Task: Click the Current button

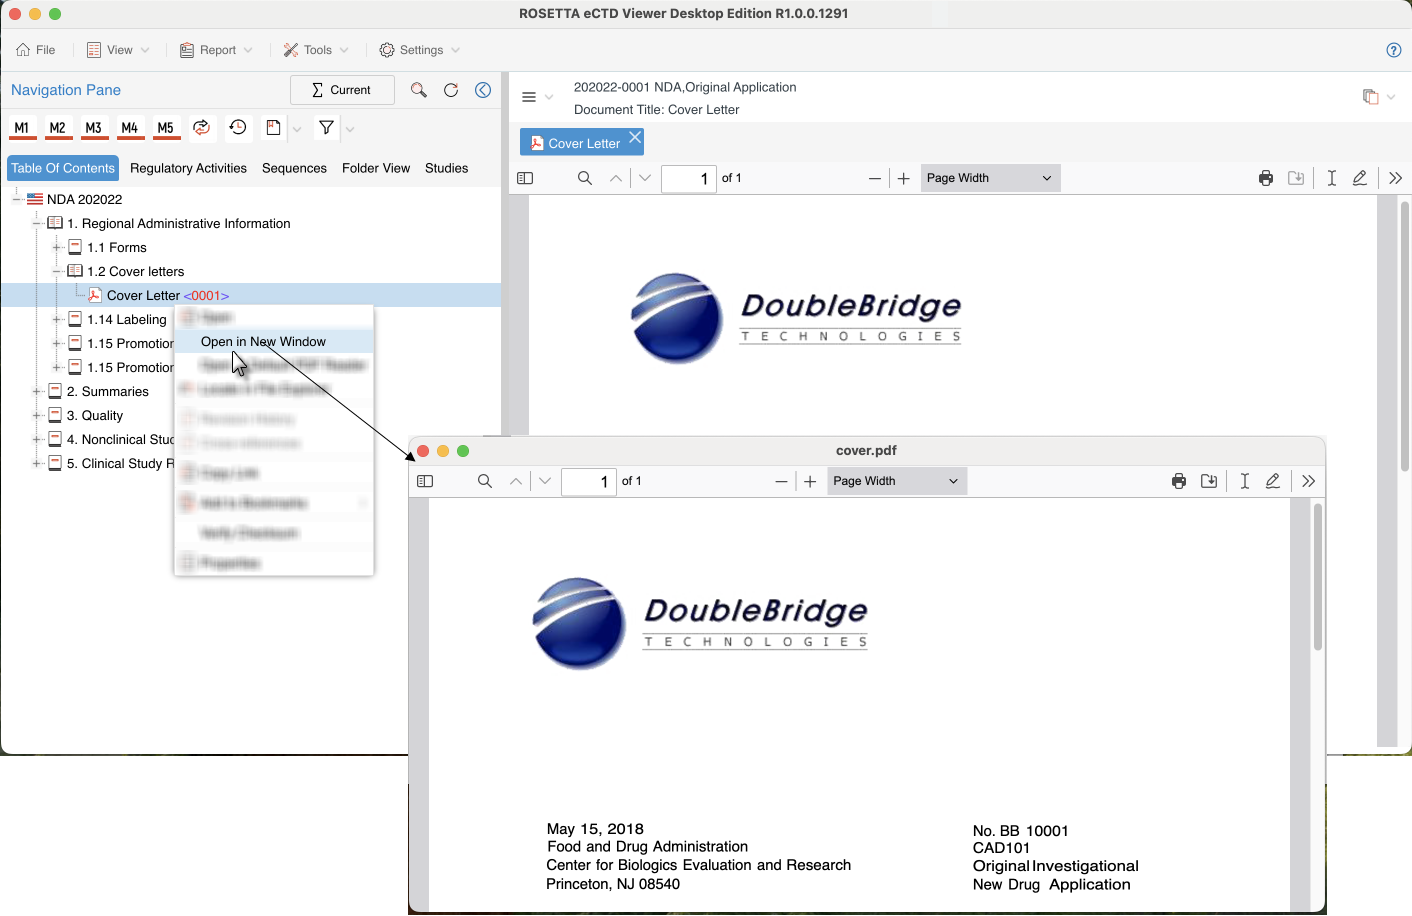Action: pos(342,90)
